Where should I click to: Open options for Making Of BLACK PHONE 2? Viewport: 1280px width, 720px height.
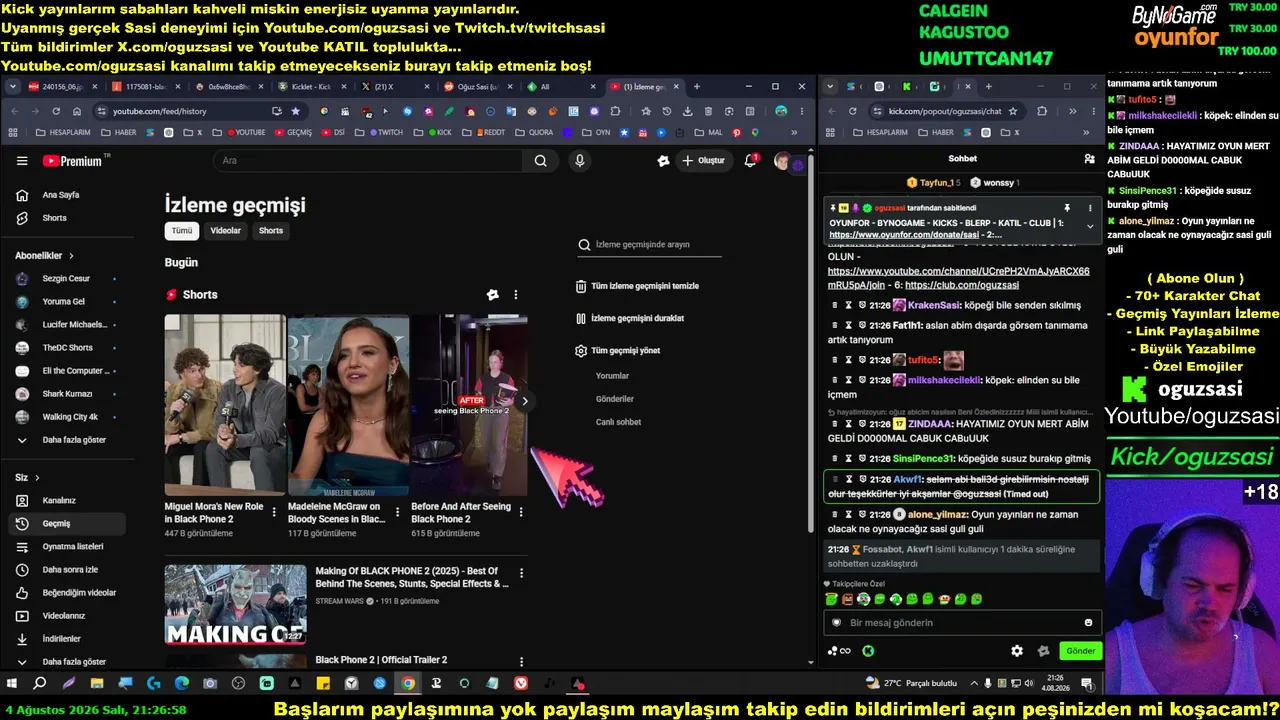pos(520,573)
